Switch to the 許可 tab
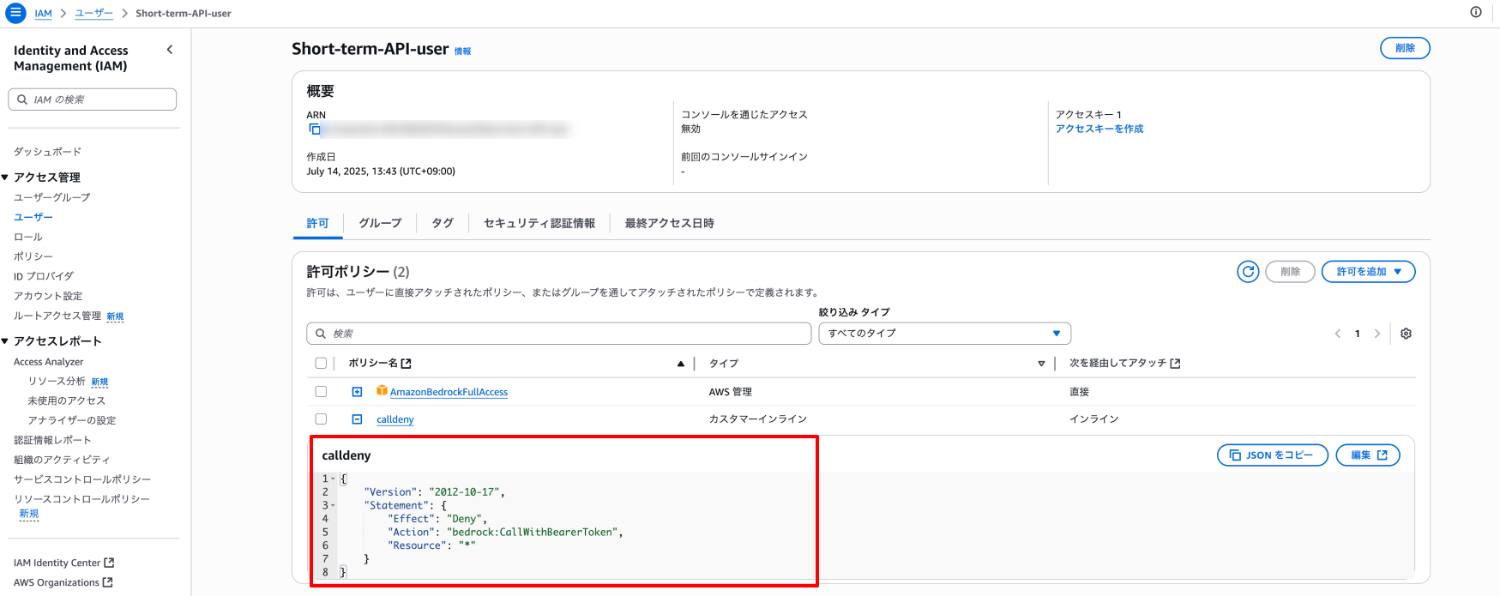1500x596 pixels. click(317, 223)
